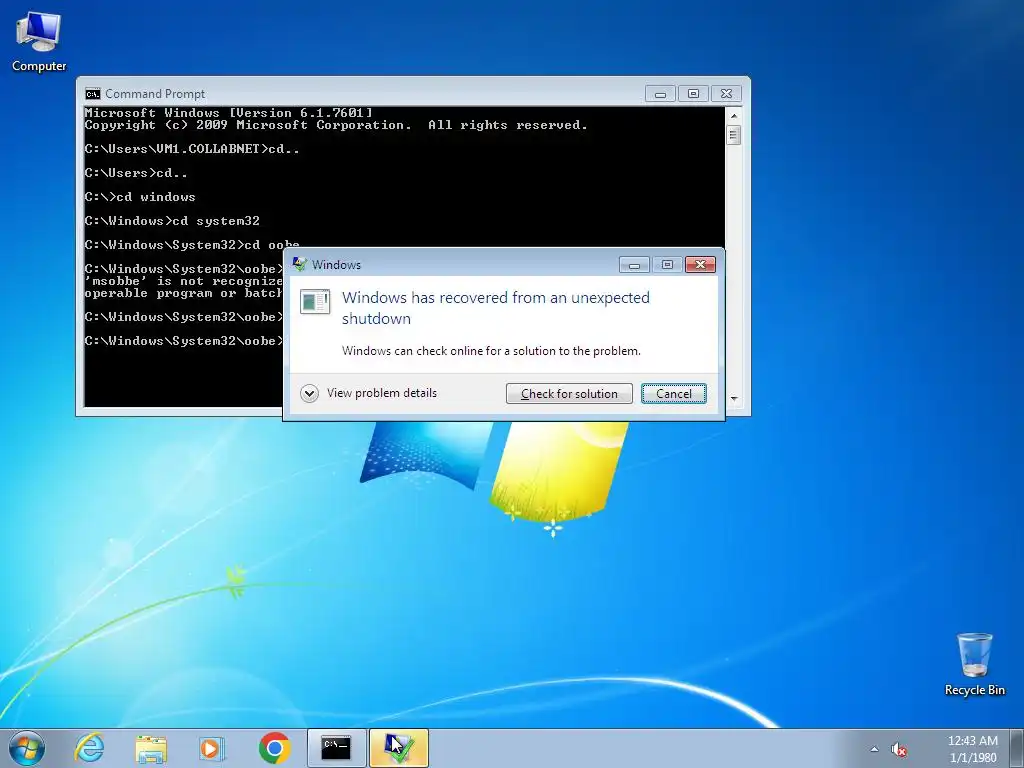This screenshot has width=1024, height=768.
Task: Click the Show desktop strip
Action: click(x=1019, y=748)
